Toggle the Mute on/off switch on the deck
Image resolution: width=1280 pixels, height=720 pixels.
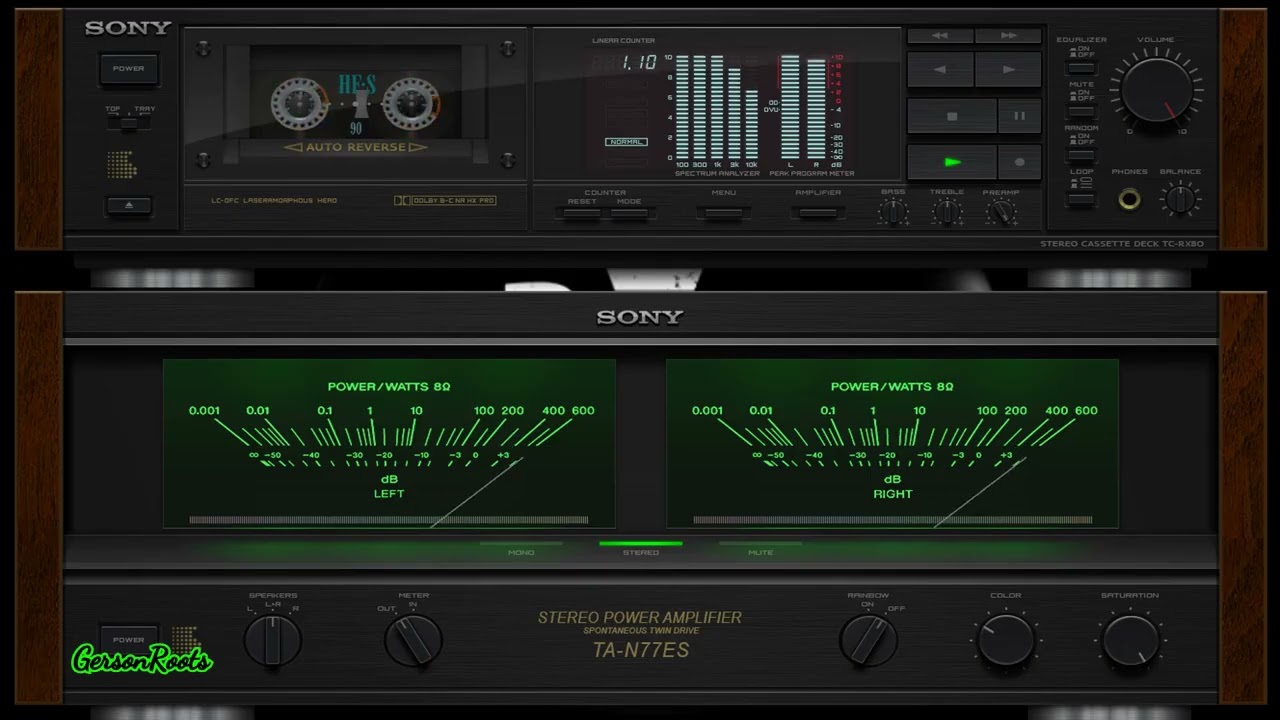pos(1080,111)
